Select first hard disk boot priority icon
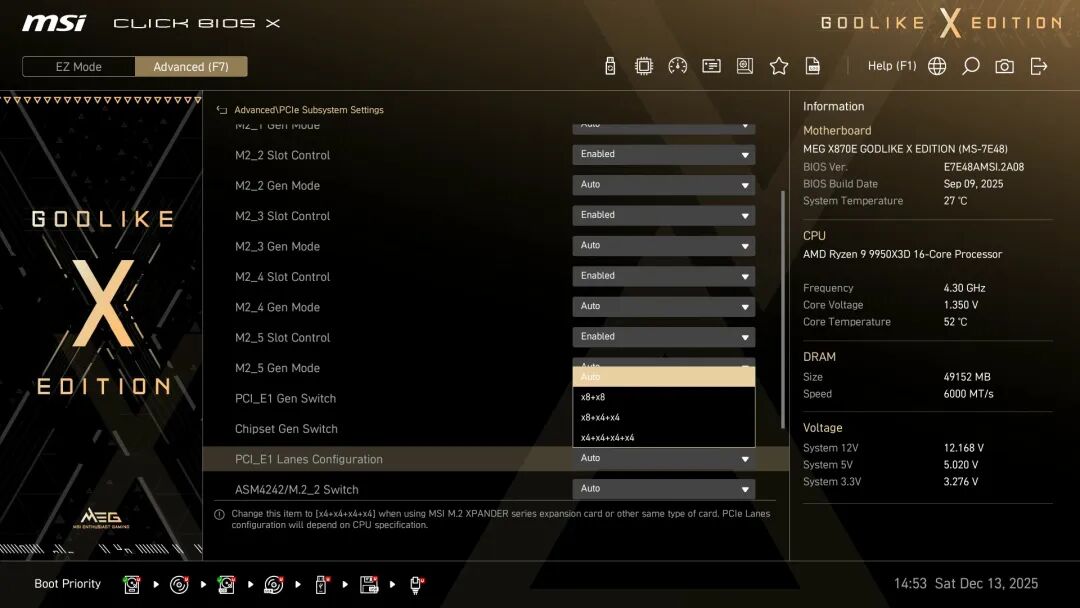Screen dimensions: 1080x608 132,585
